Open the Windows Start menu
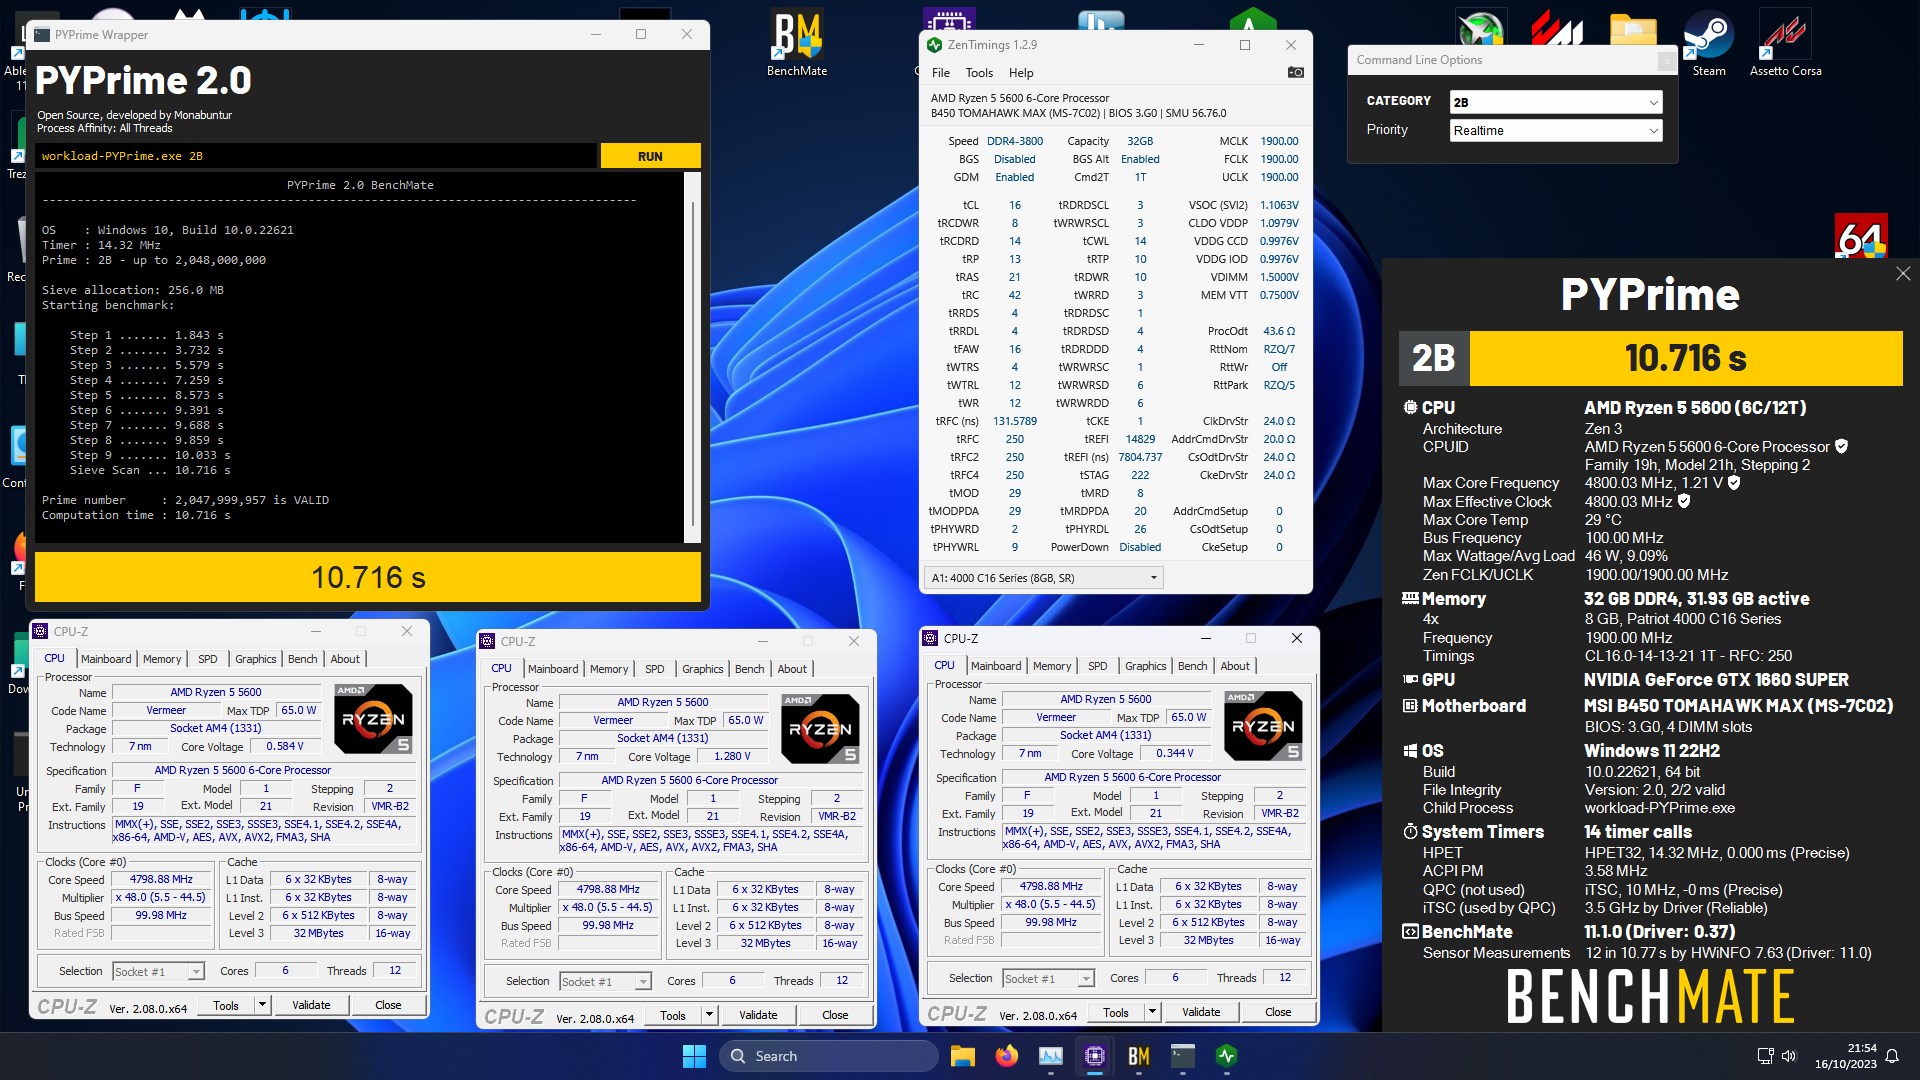The width and height of the screenshot is (1920, 1080). 694,1056
